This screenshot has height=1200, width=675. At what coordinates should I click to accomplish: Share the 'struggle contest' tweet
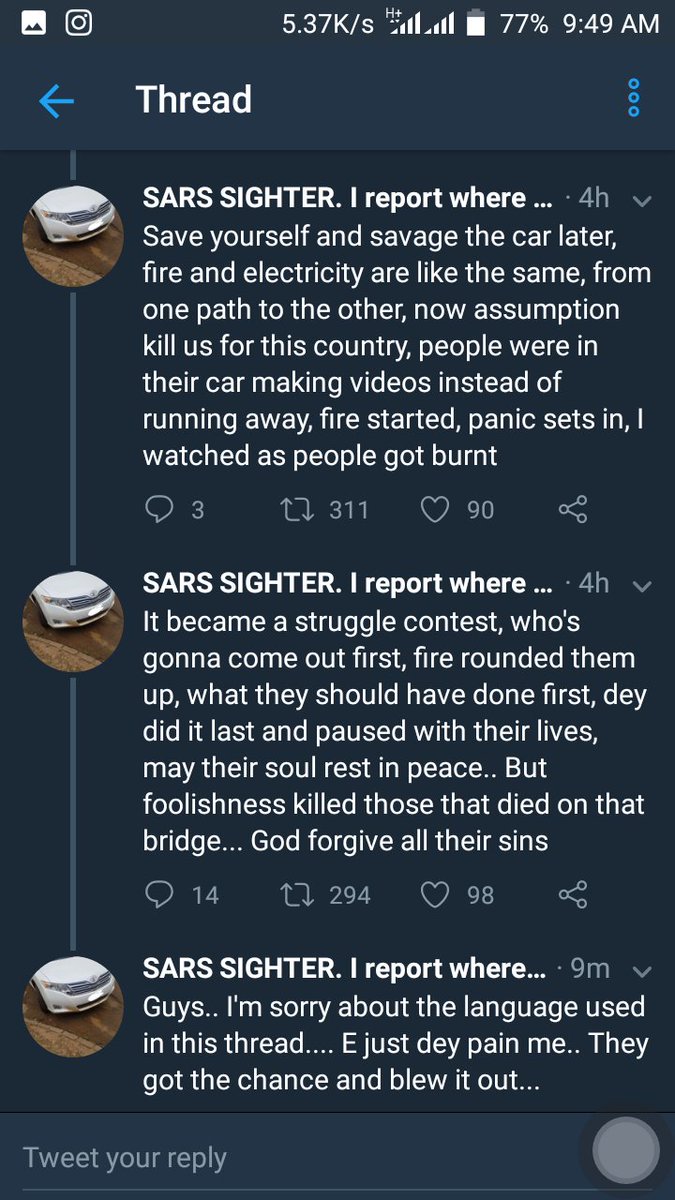pos(572,894)
